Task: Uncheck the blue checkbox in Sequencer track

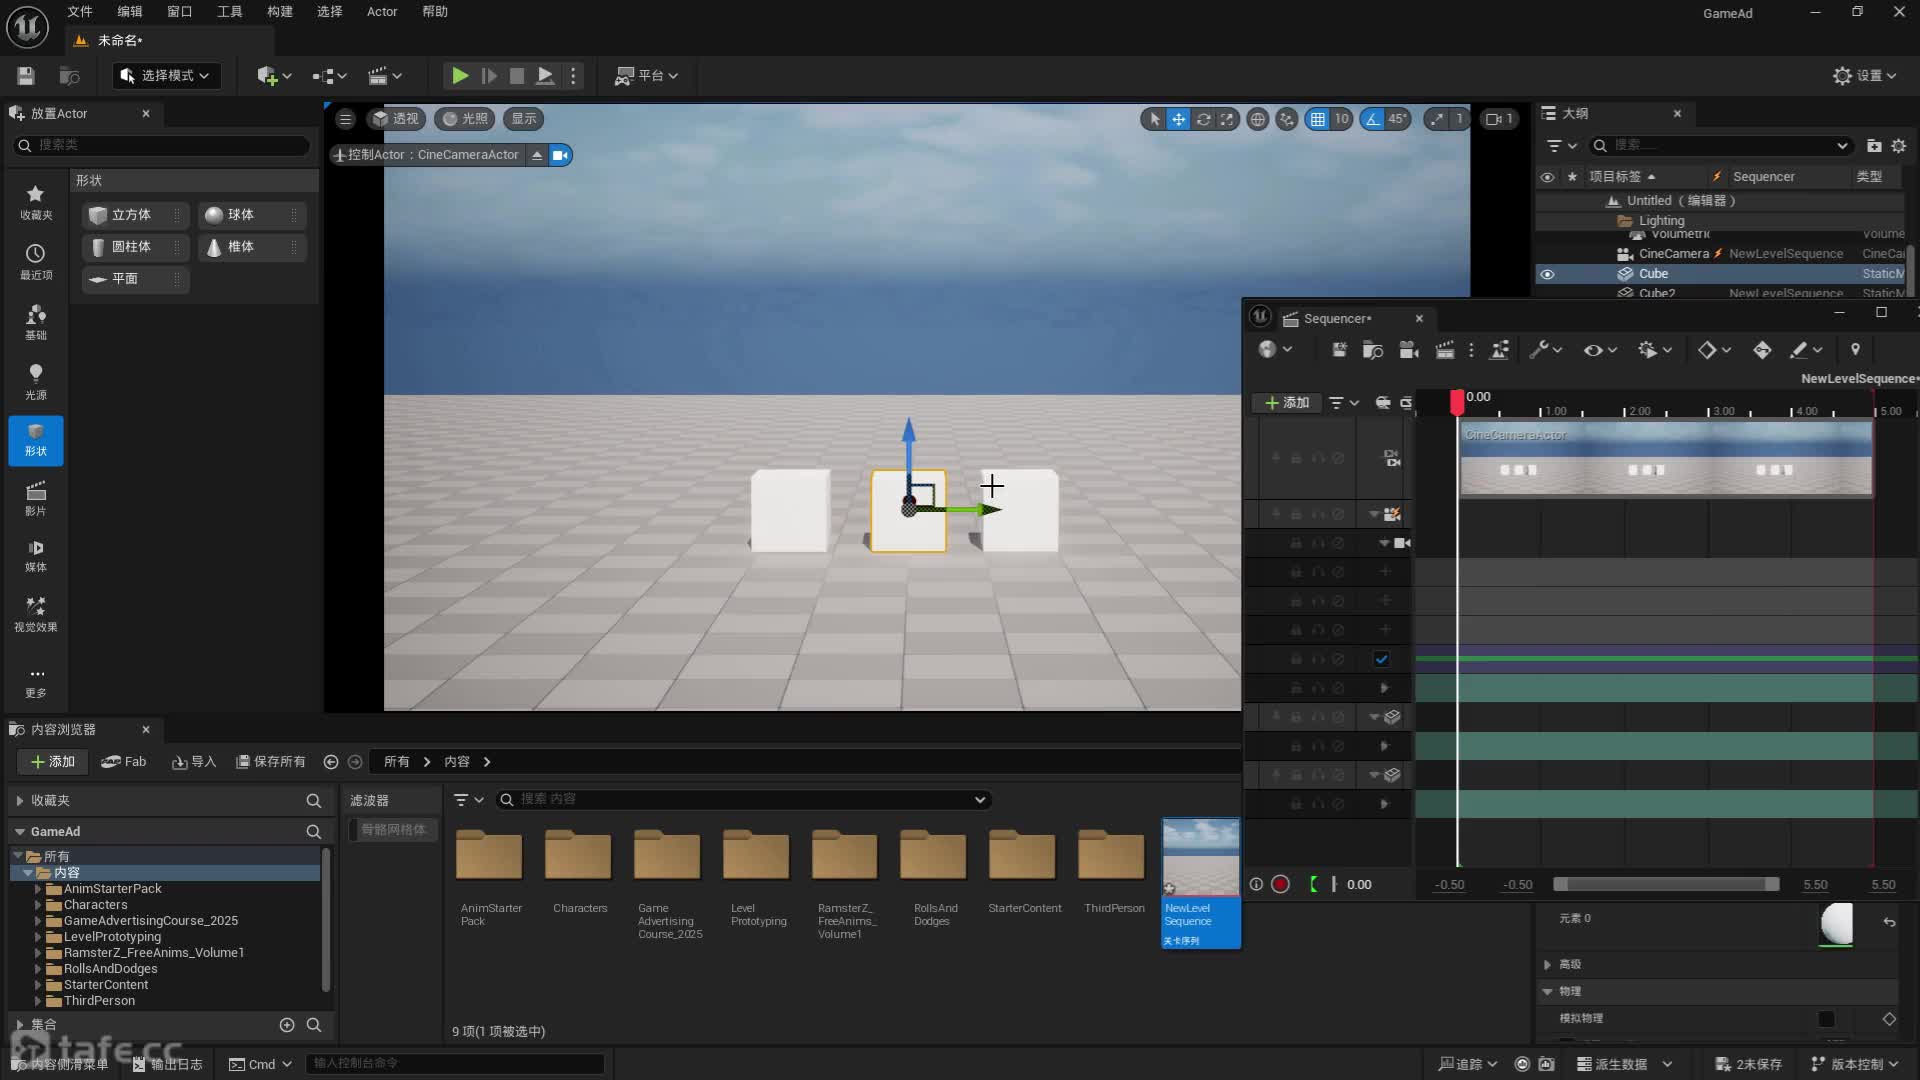Action: 1381,659
